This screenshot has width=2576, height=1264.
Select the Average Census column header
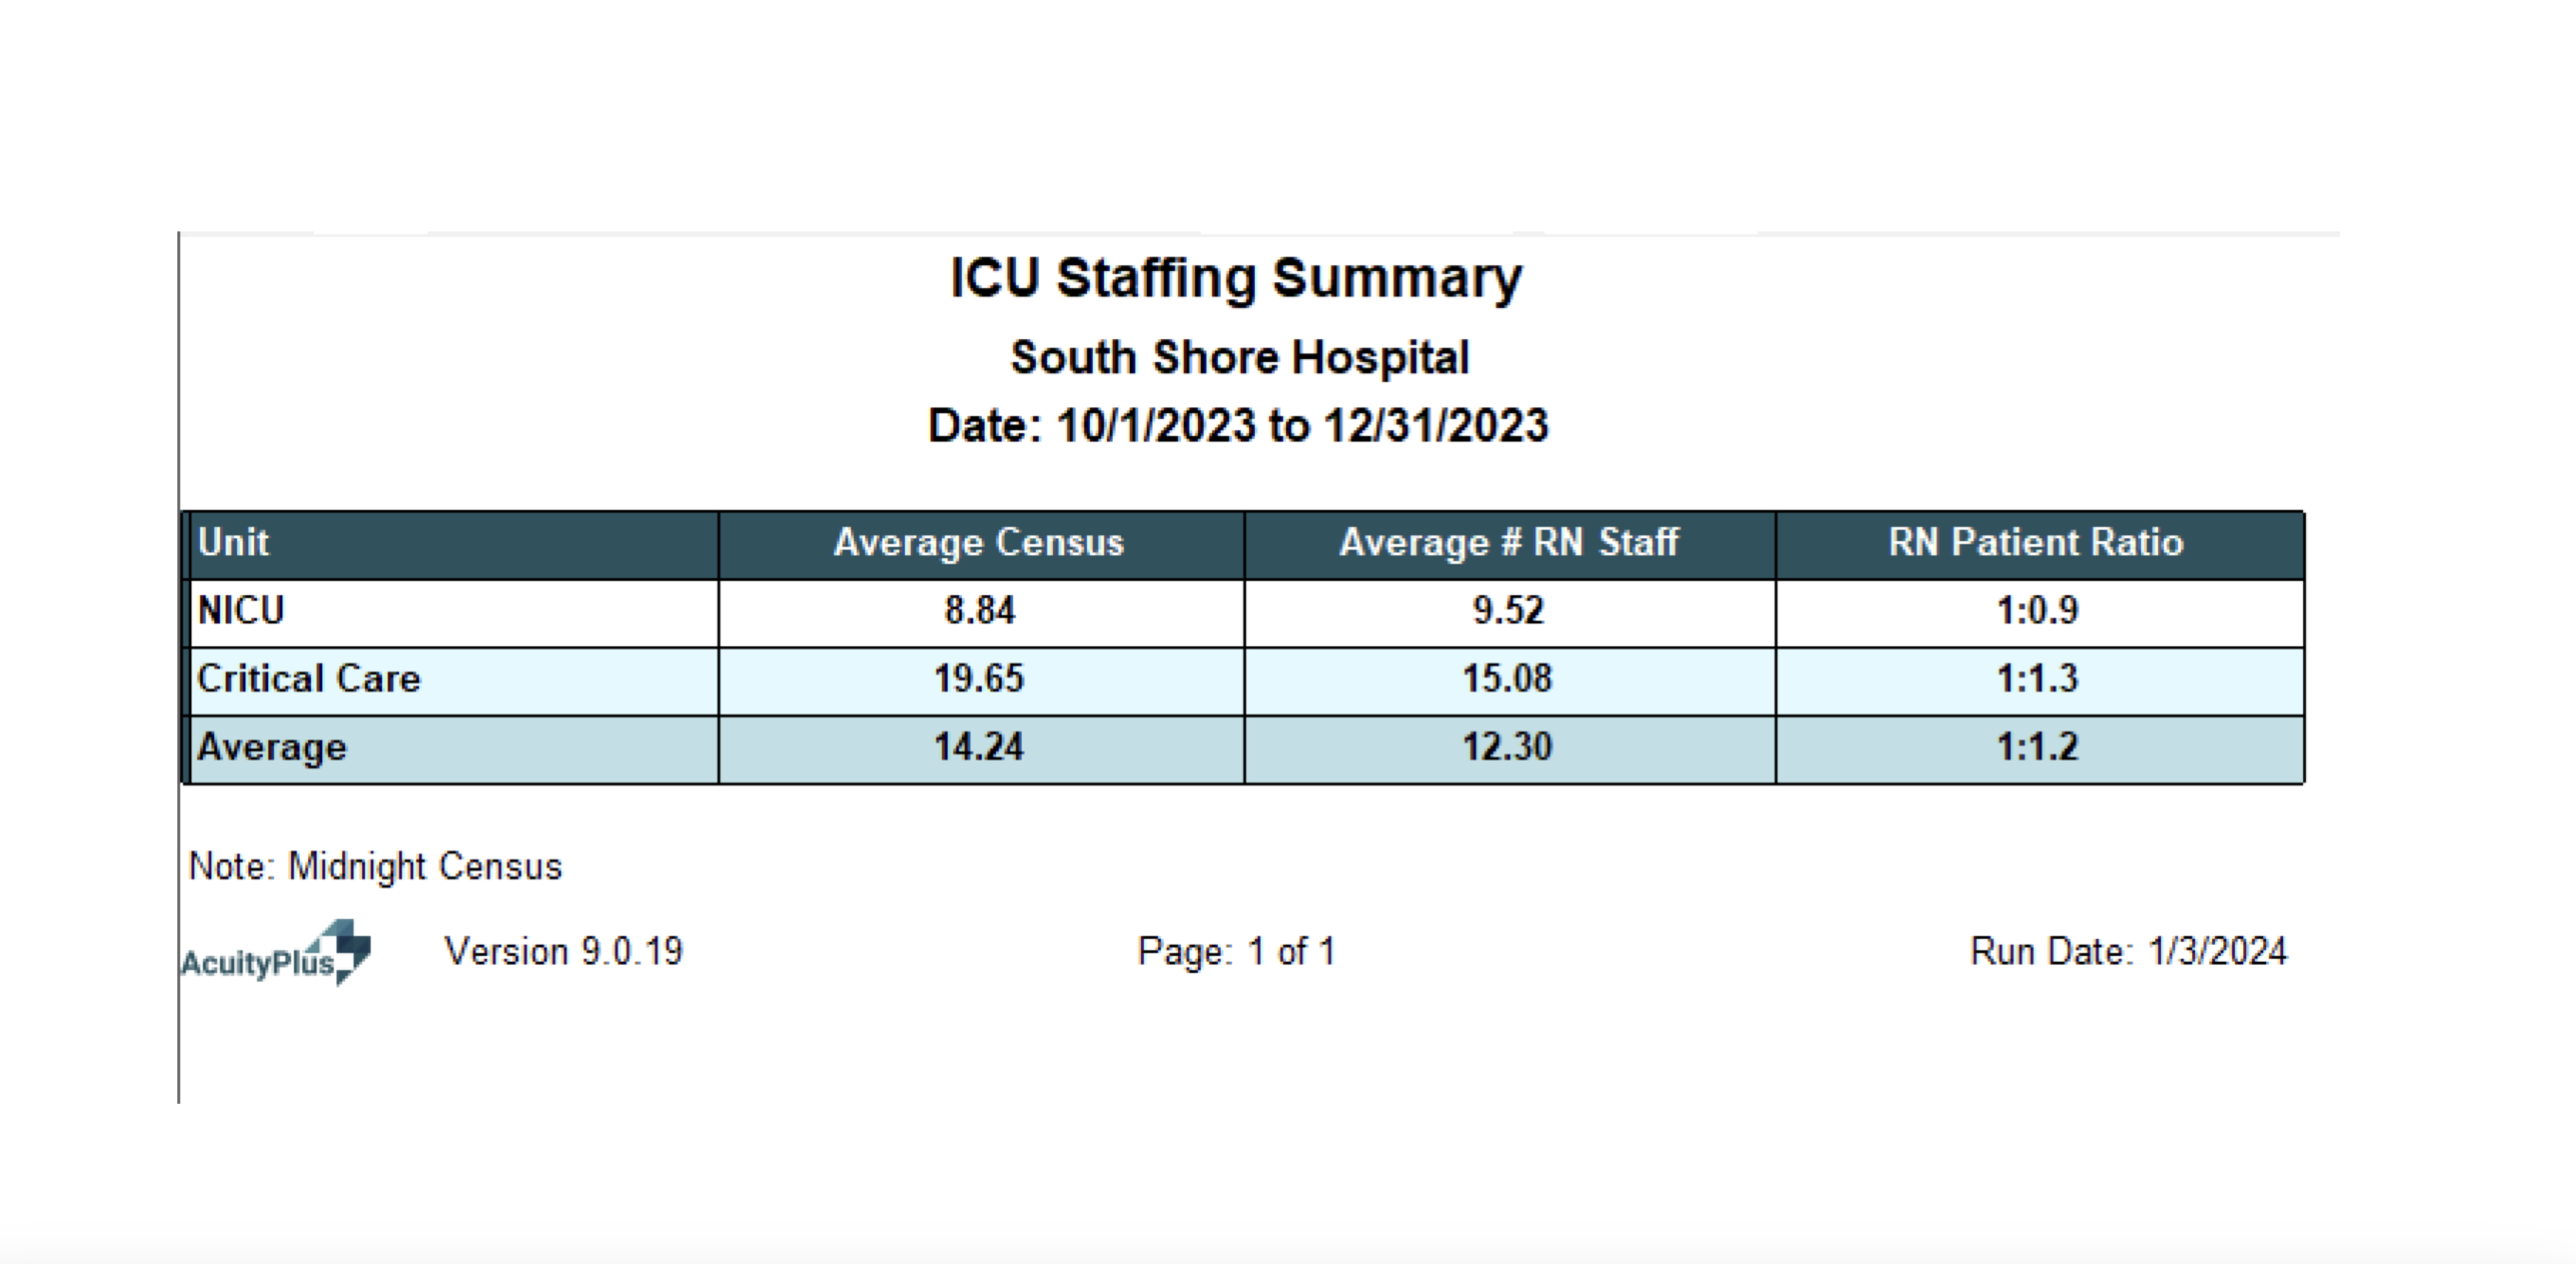979,543
